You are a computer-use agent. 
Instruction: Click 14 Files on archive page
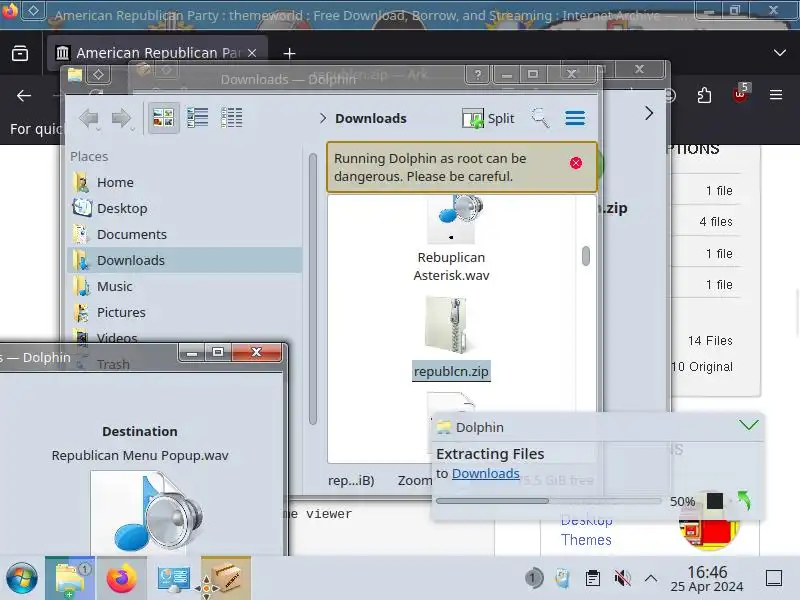click(710, 341)
